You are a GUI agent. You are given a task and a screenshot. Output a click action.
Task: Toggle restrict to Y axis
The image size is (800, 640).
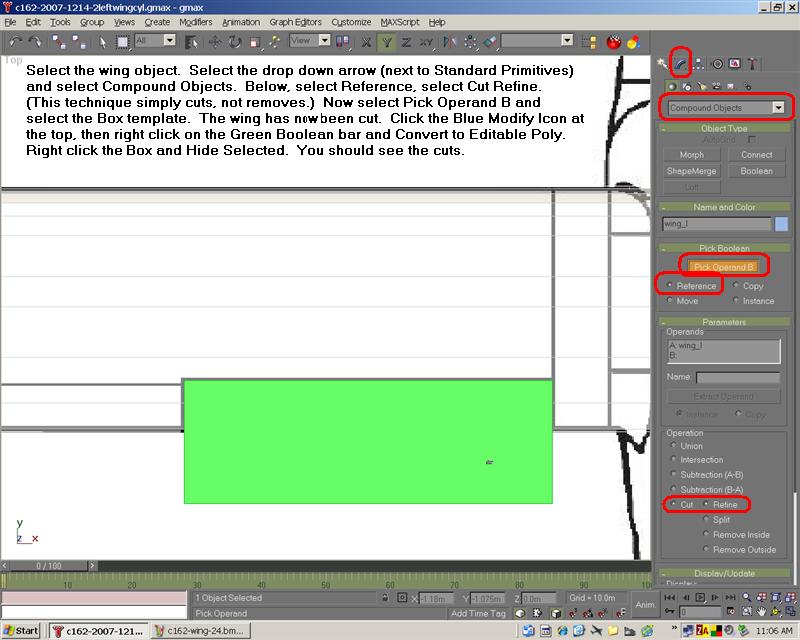tap(387, 42)
